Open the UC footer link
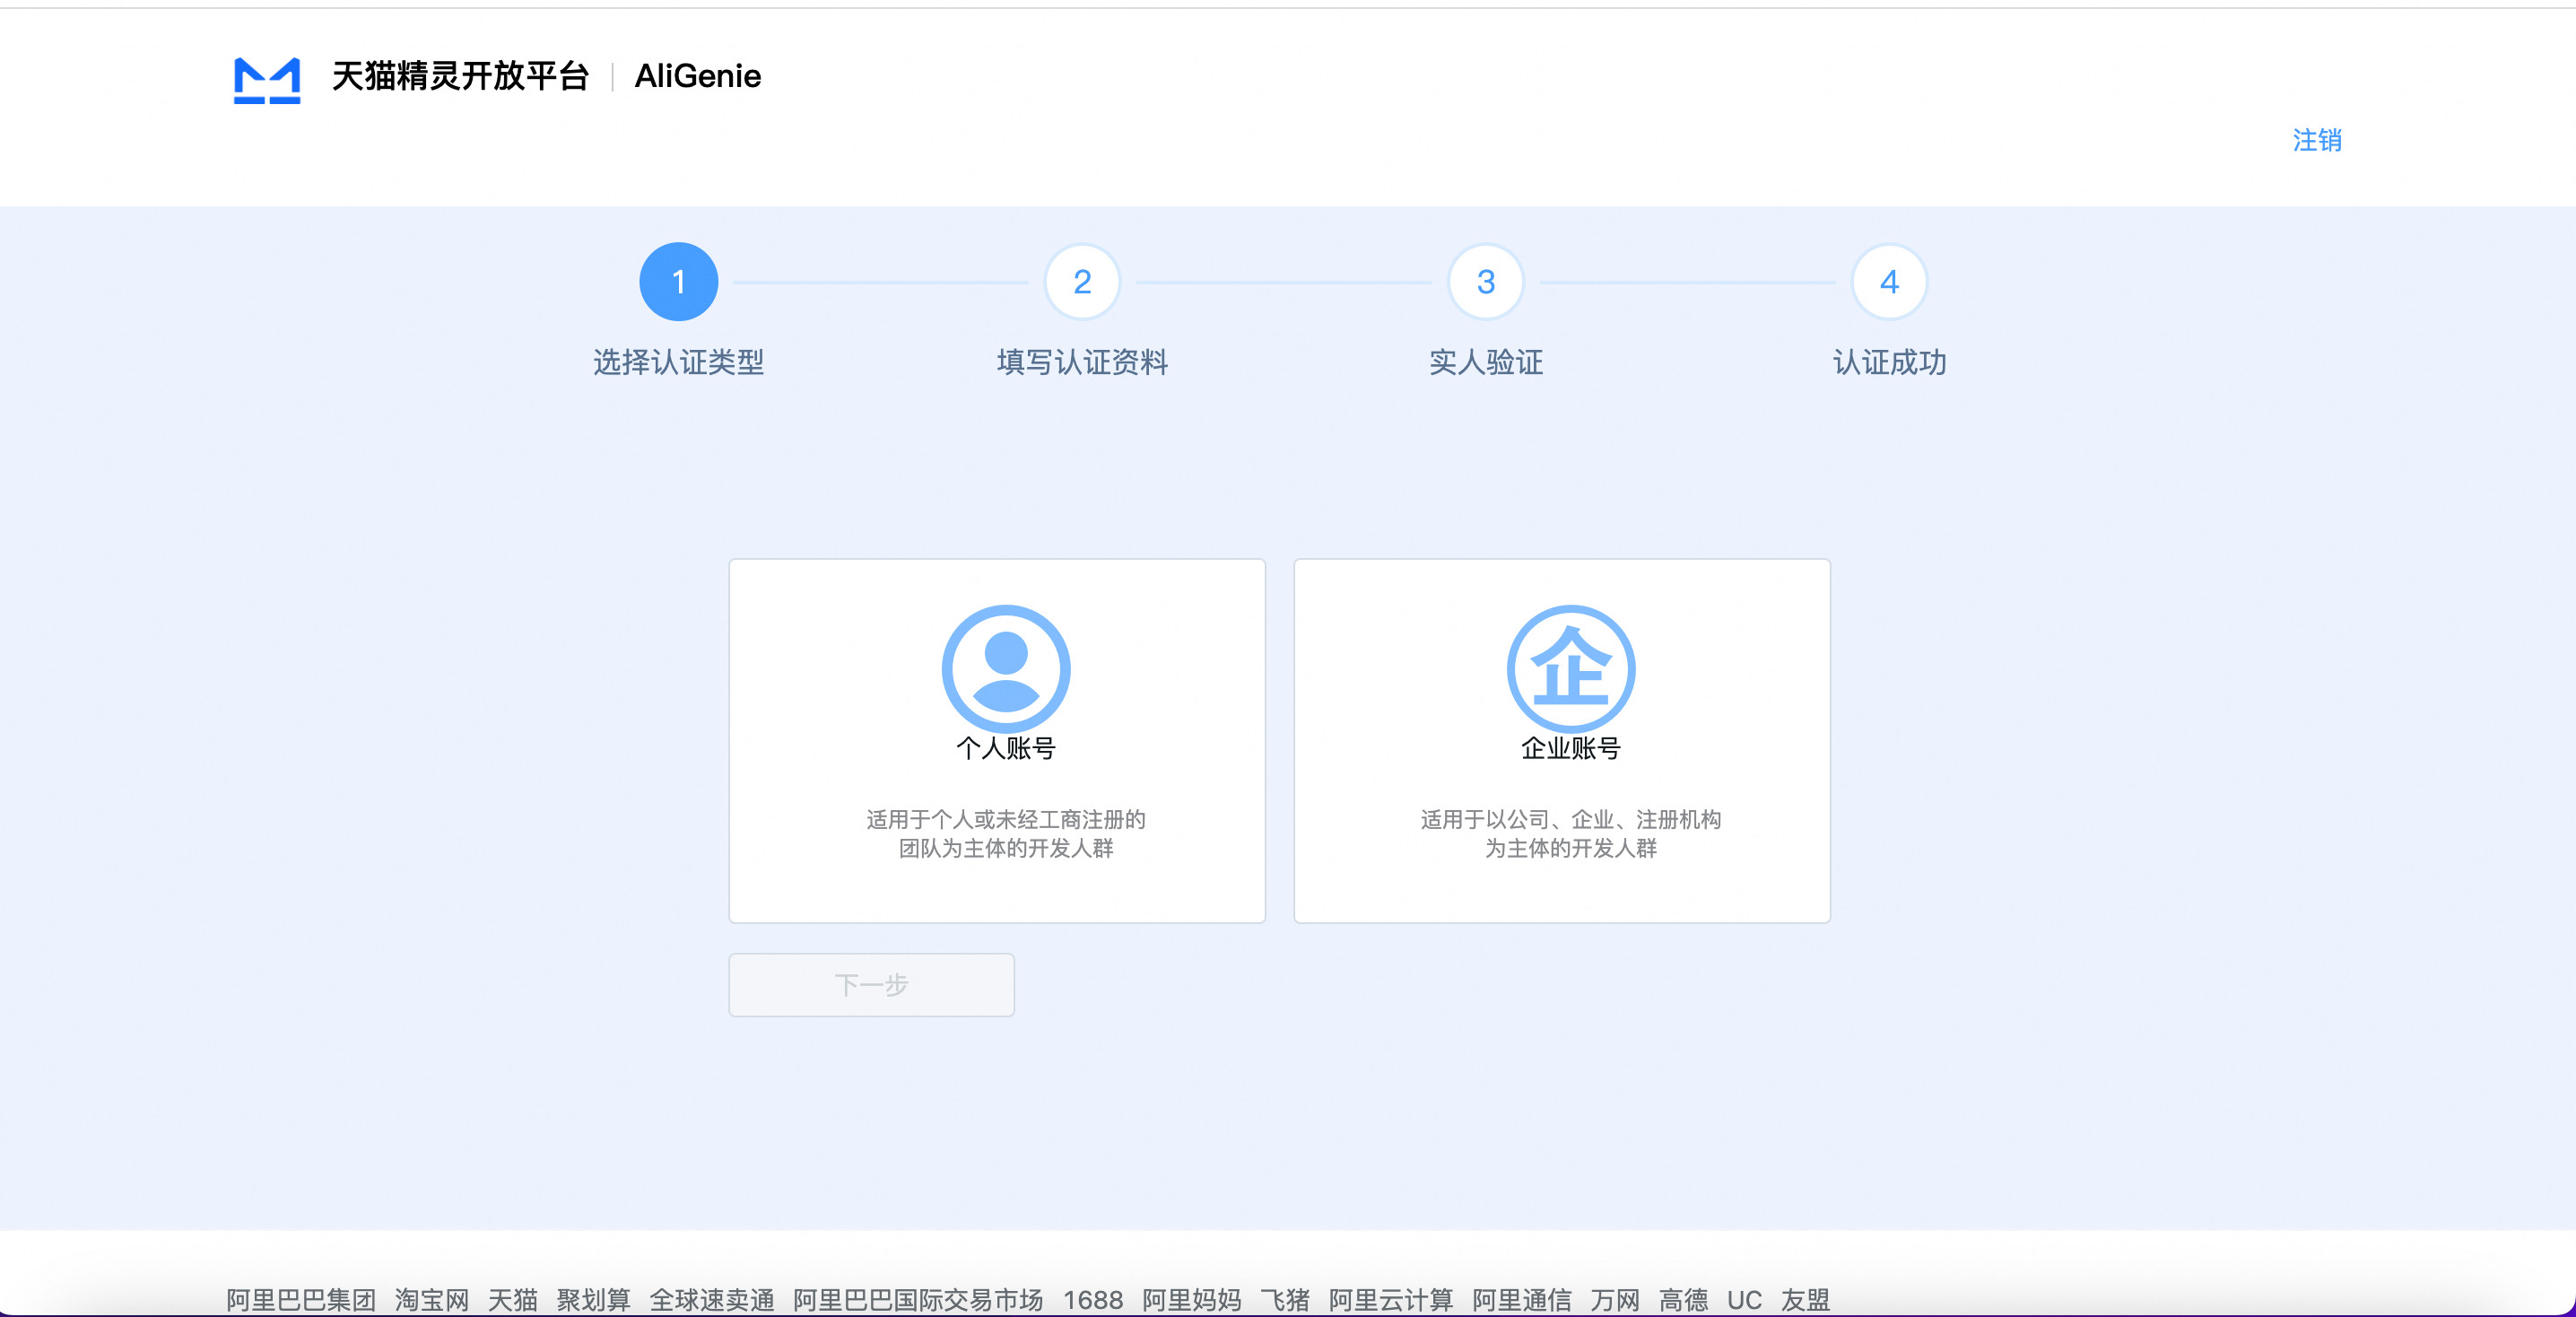The width and height of the screenshot is (2576, 1317). pos(1745,1300)
